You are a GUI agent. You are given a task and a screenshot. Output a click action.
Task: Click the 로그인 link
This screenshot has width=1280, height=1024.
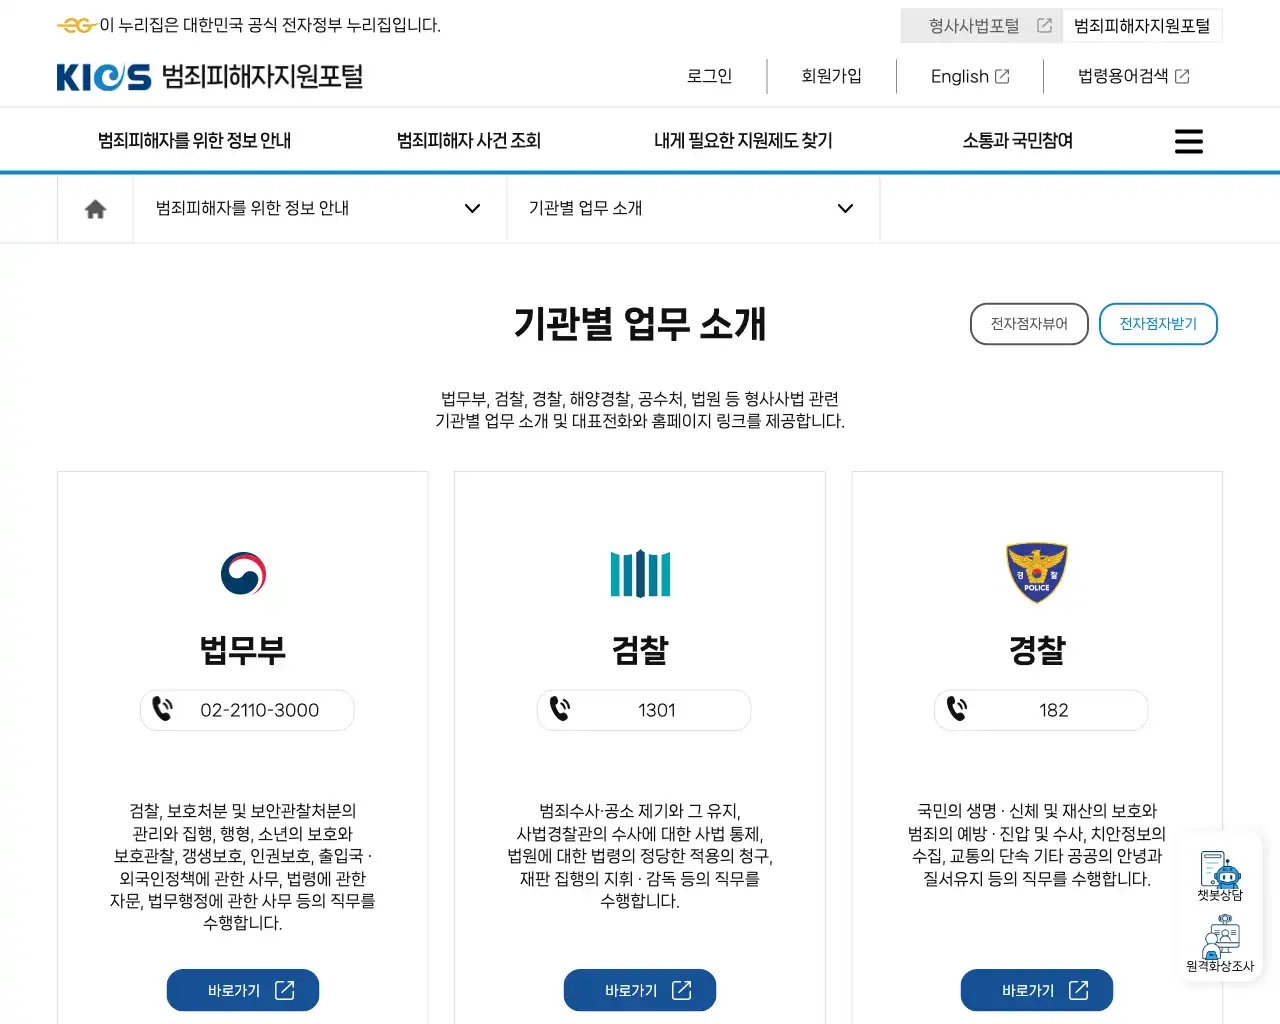point(710,76)
